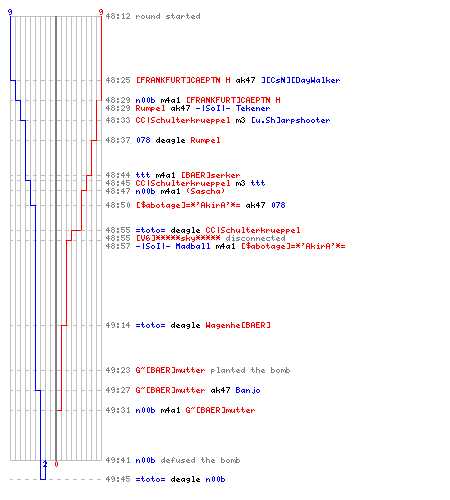The height and width of the screenshot is (500, 450).
Task: Click G~[BAER]mutter planted the bomb entry
Action: coord(213,370)
